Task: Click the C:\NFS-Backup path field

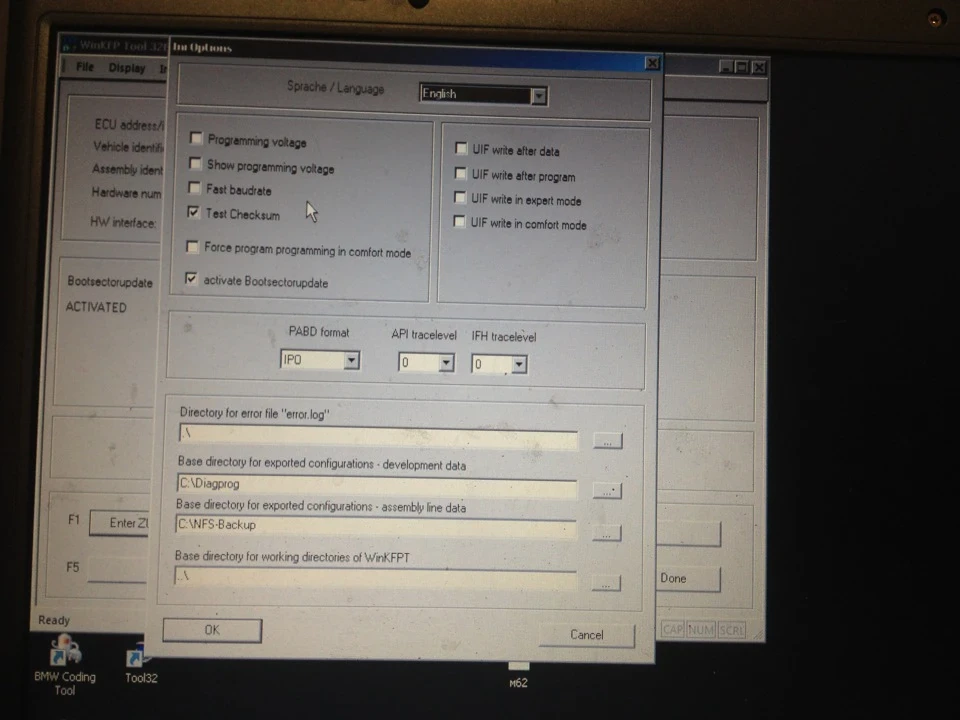Action: click(376, 527)
